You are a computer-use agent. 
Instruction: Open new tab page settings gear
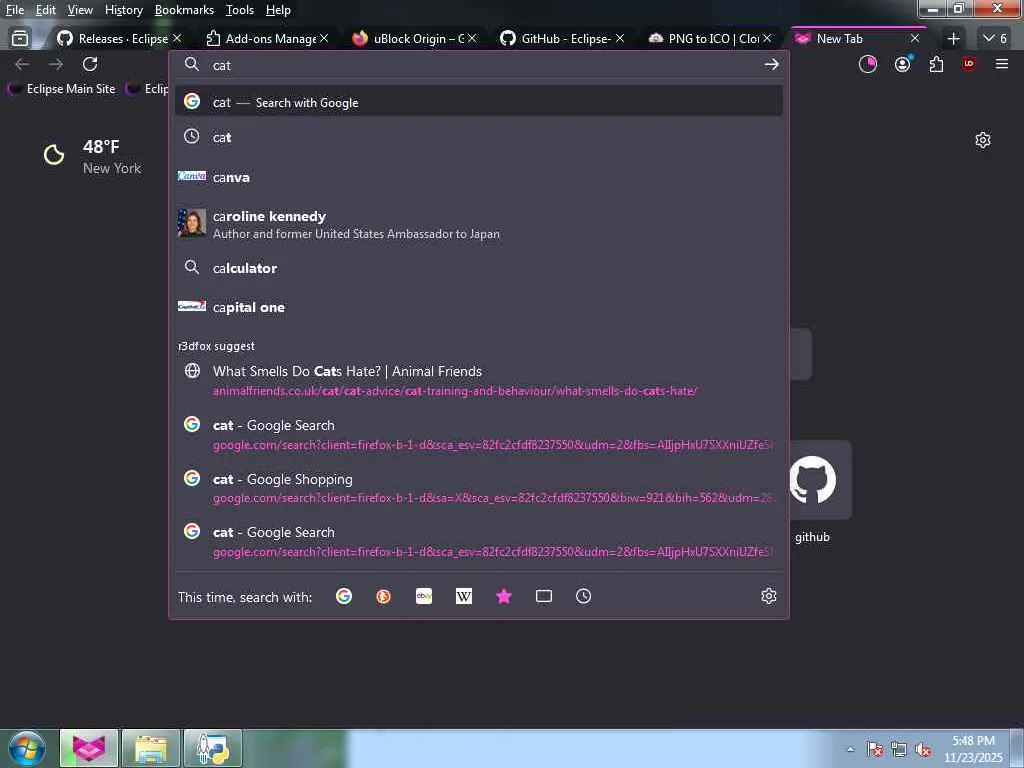point(983,140)
